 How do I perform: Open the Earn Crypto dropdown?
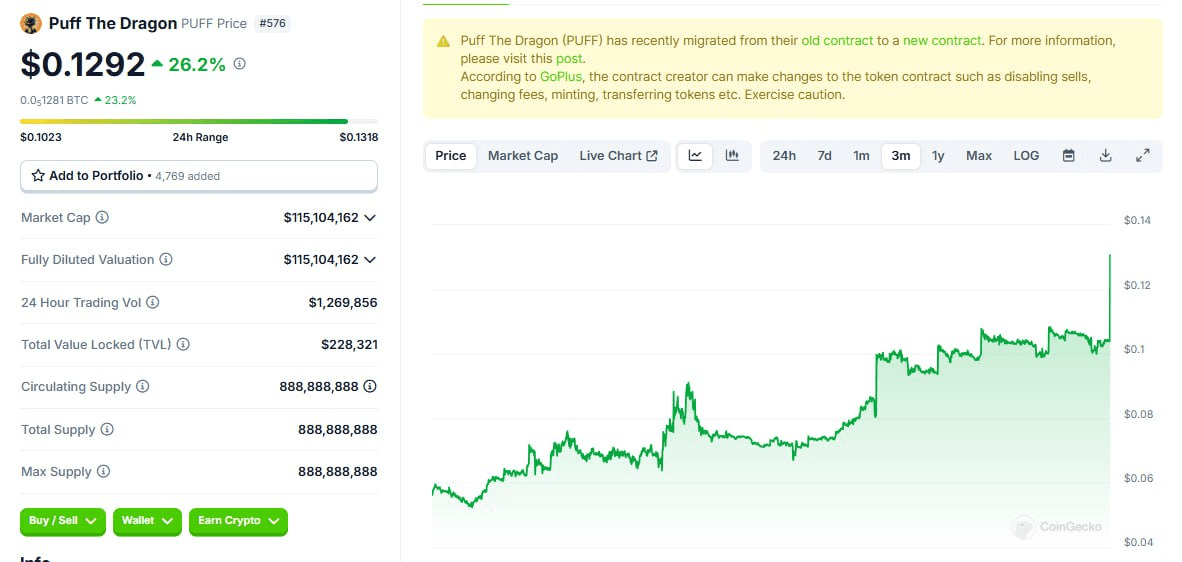(237, 521)
